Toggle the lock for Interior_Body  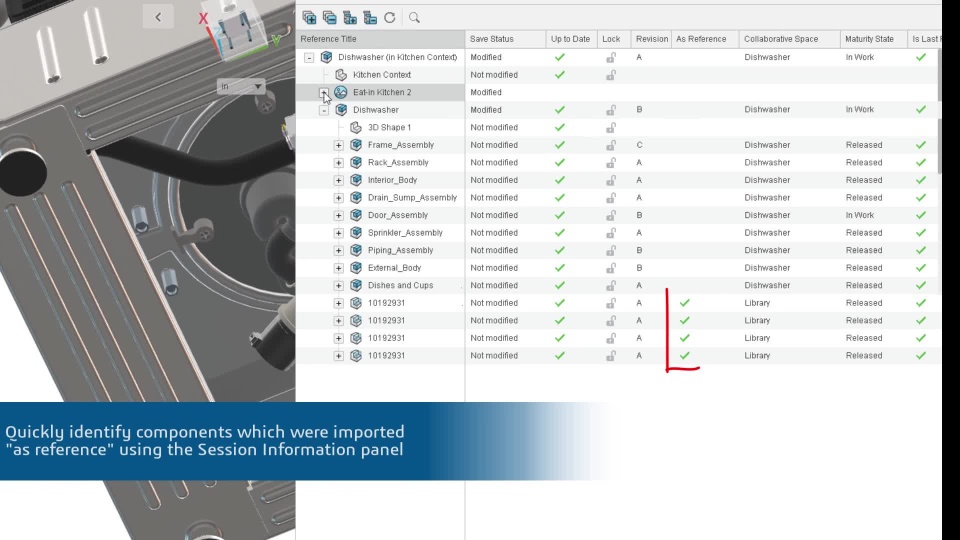[611, 180]
